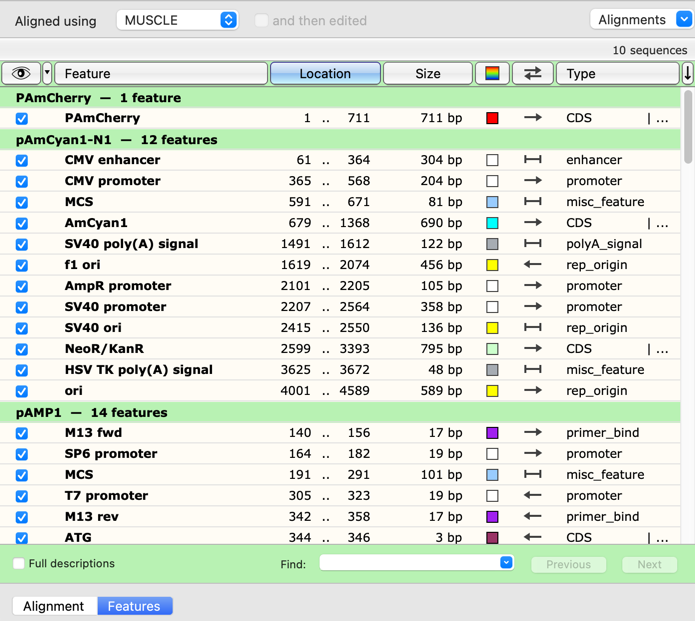Image resolution: width=695 pixels, height=621 pixels.
Task: Uncheck the f1 ori checkbox
Action: (x=22, y=266)
